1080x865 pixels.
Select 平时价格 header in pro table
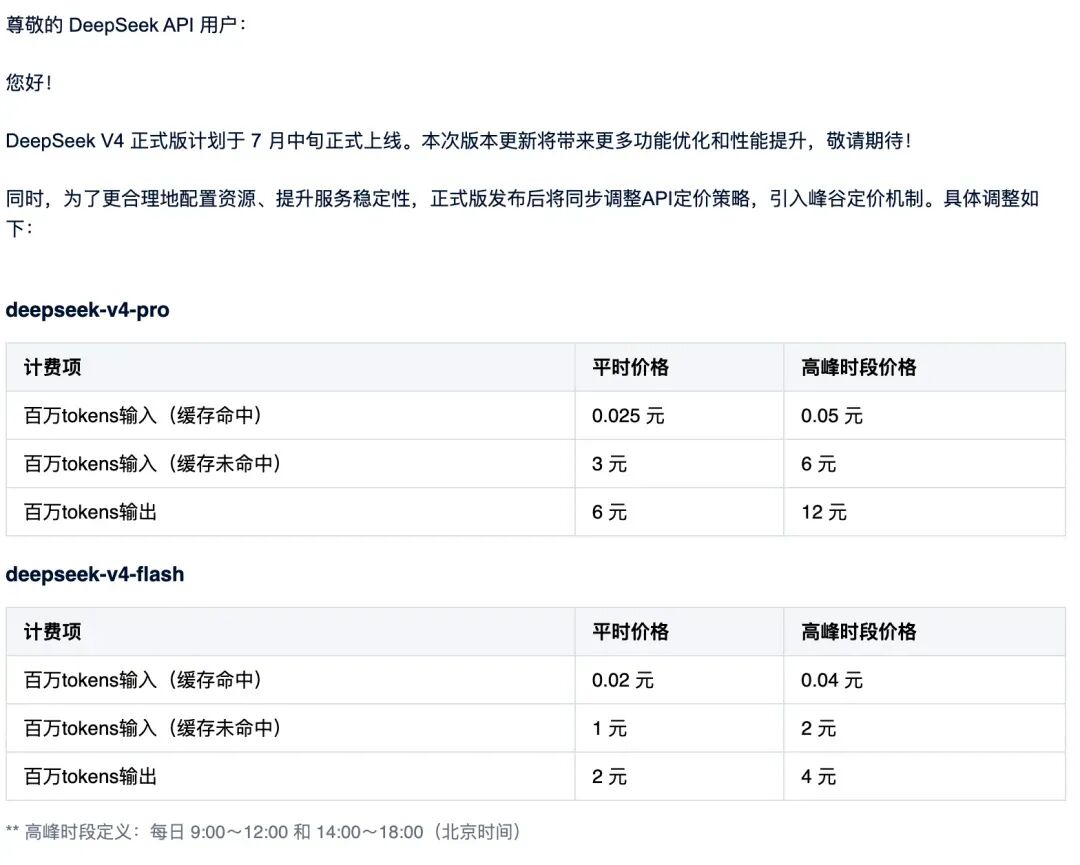click(x=630, y=367)
